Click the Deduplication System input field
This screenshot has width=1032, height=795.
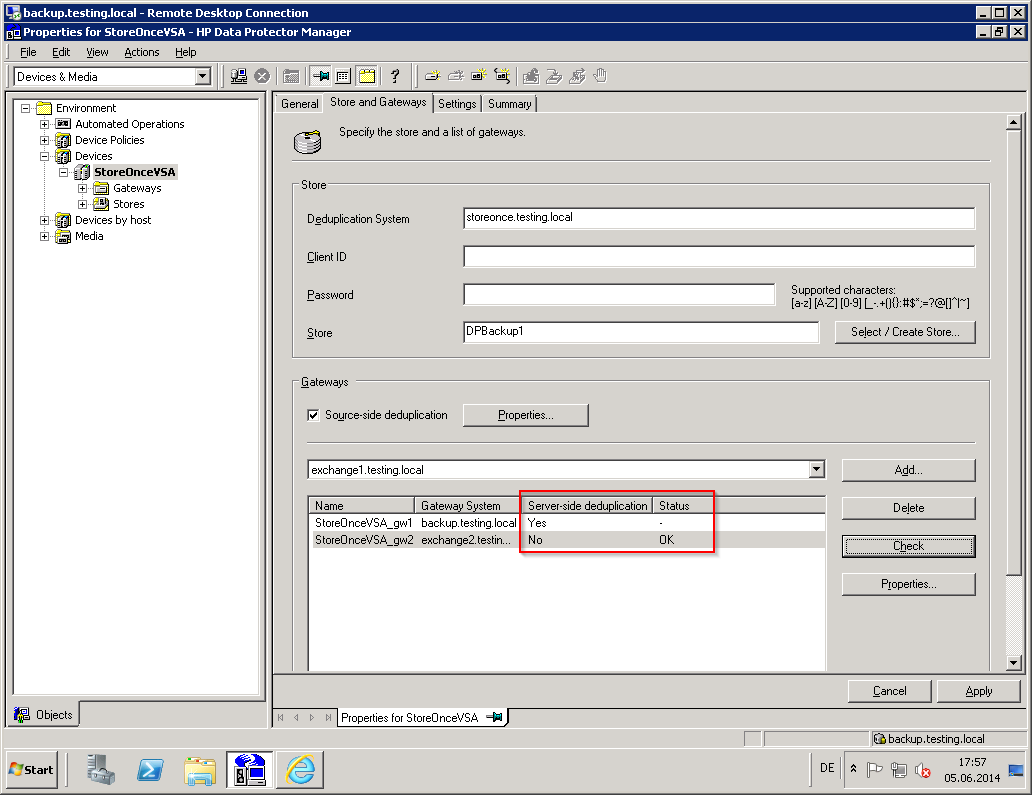719,218
